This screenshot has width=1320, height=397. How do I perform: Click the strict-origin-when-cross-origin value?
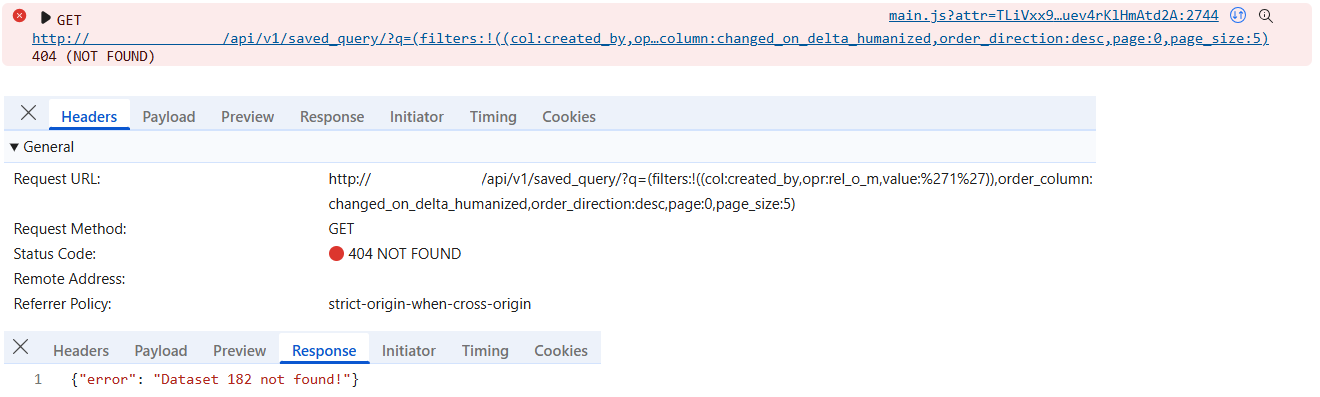click(430, 303)
